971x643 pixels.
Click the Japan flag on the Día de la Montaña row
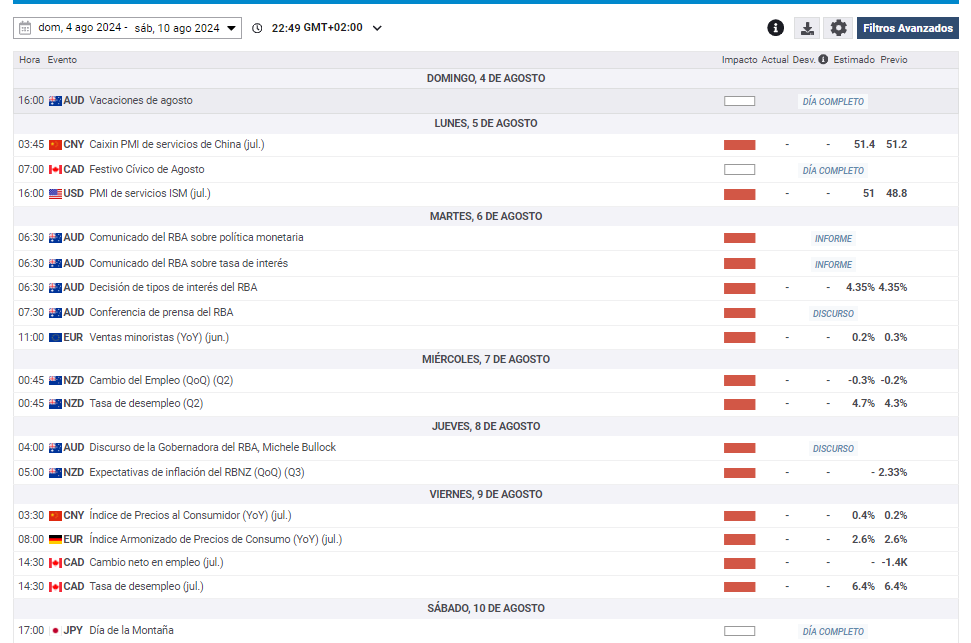coord(55,631)
